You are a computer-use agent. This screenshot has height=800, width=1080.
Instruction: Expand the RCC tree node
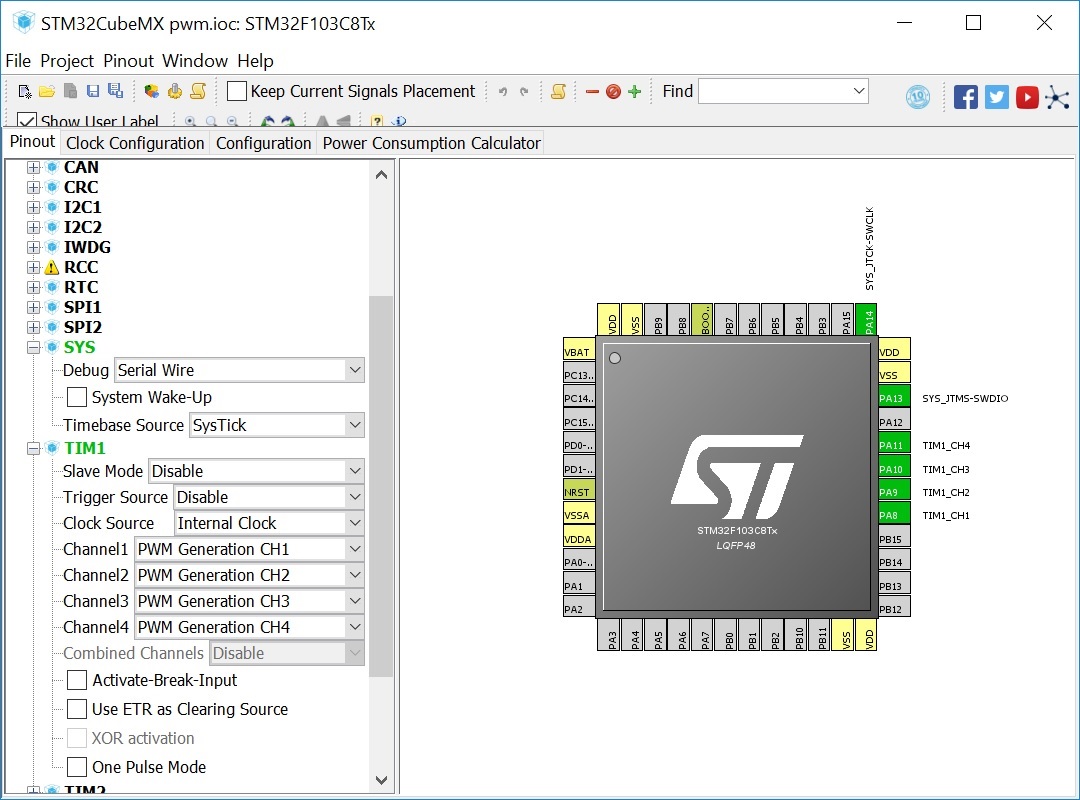point(33,267)
